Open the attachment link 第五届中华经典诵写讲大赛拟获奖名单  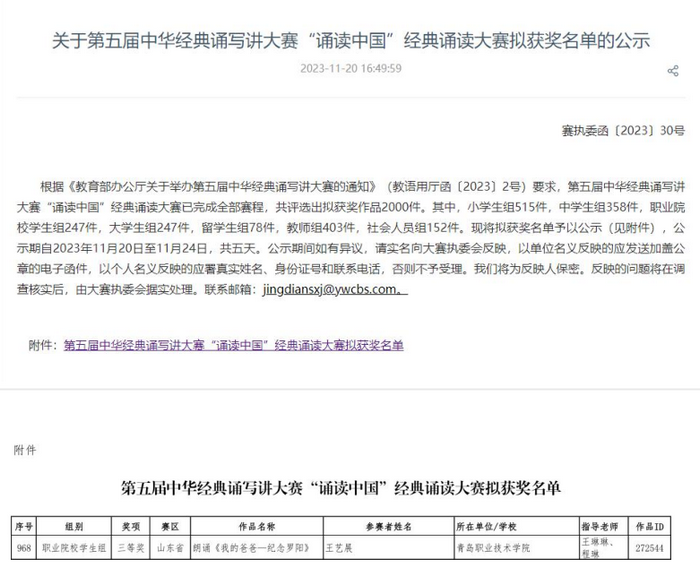point(233,345)
